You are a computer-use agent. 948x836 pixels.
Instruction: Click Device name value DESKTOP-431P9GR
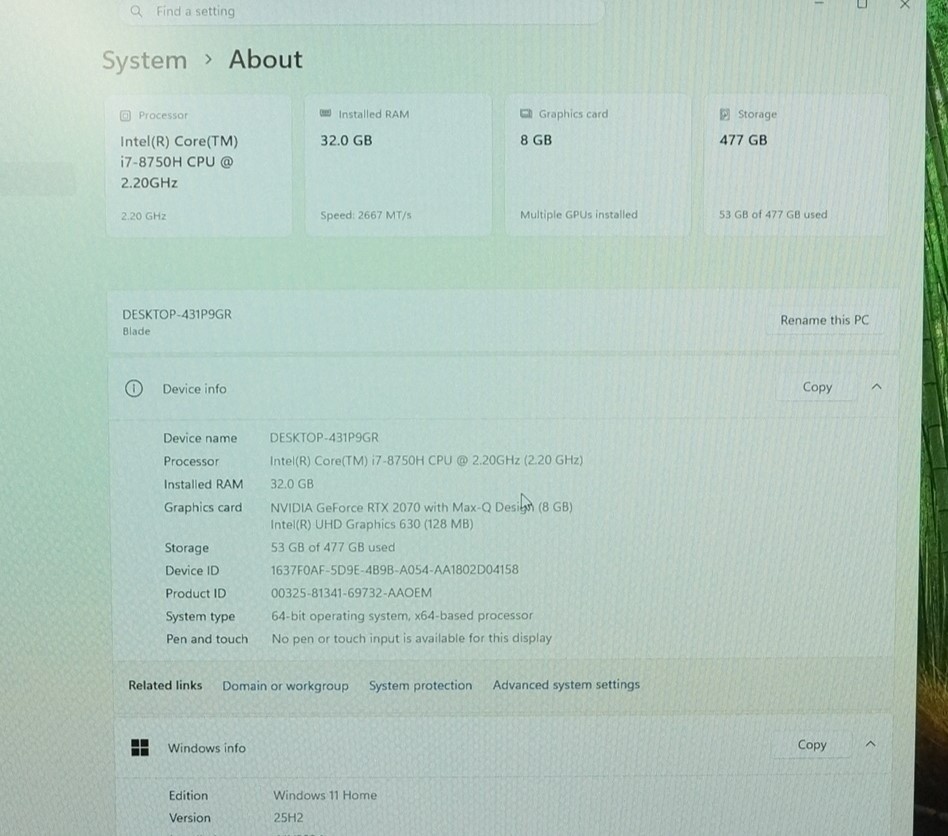click(x=324, y=438)
